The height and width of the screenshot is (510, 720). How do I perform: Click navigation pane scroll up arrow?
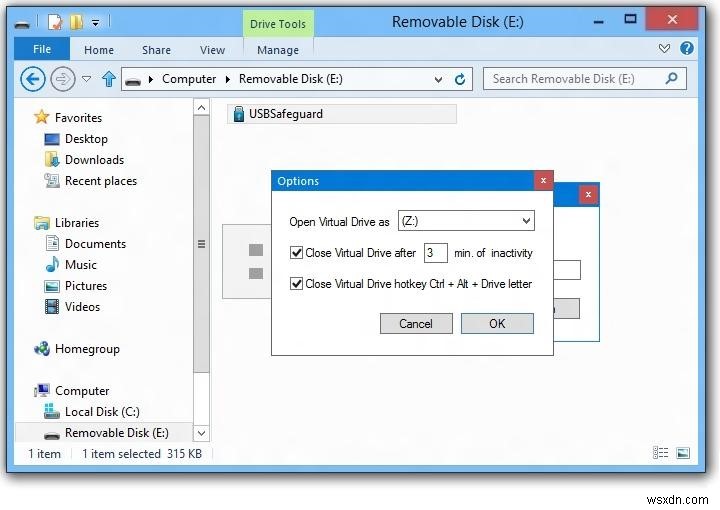pos(201,108)
